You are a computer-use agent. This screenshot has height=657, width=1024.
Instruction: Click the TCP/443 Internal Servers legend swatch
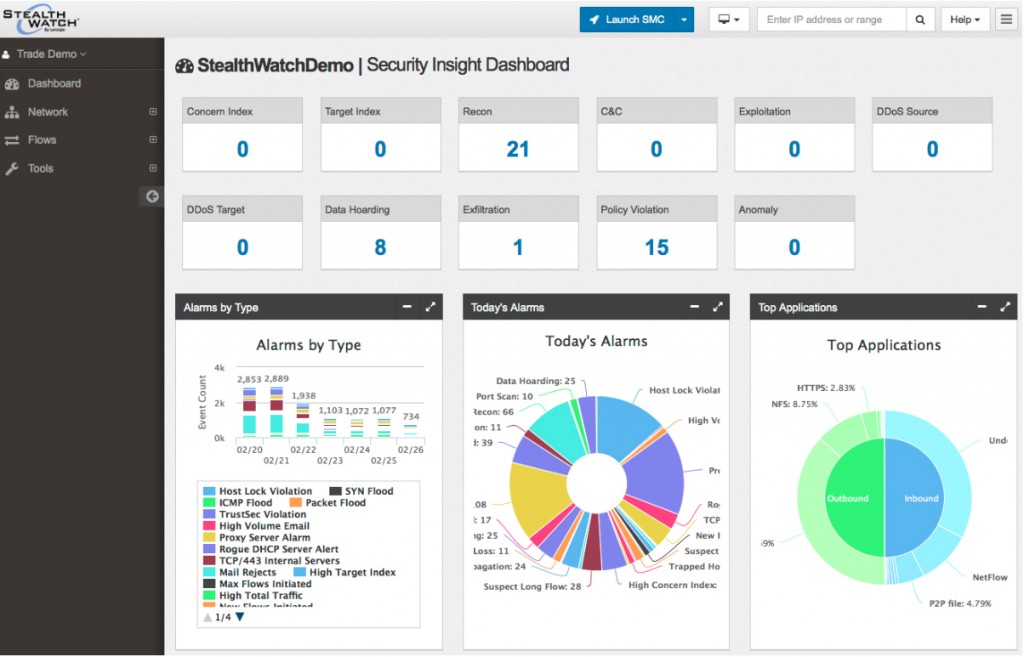[209, 561]
